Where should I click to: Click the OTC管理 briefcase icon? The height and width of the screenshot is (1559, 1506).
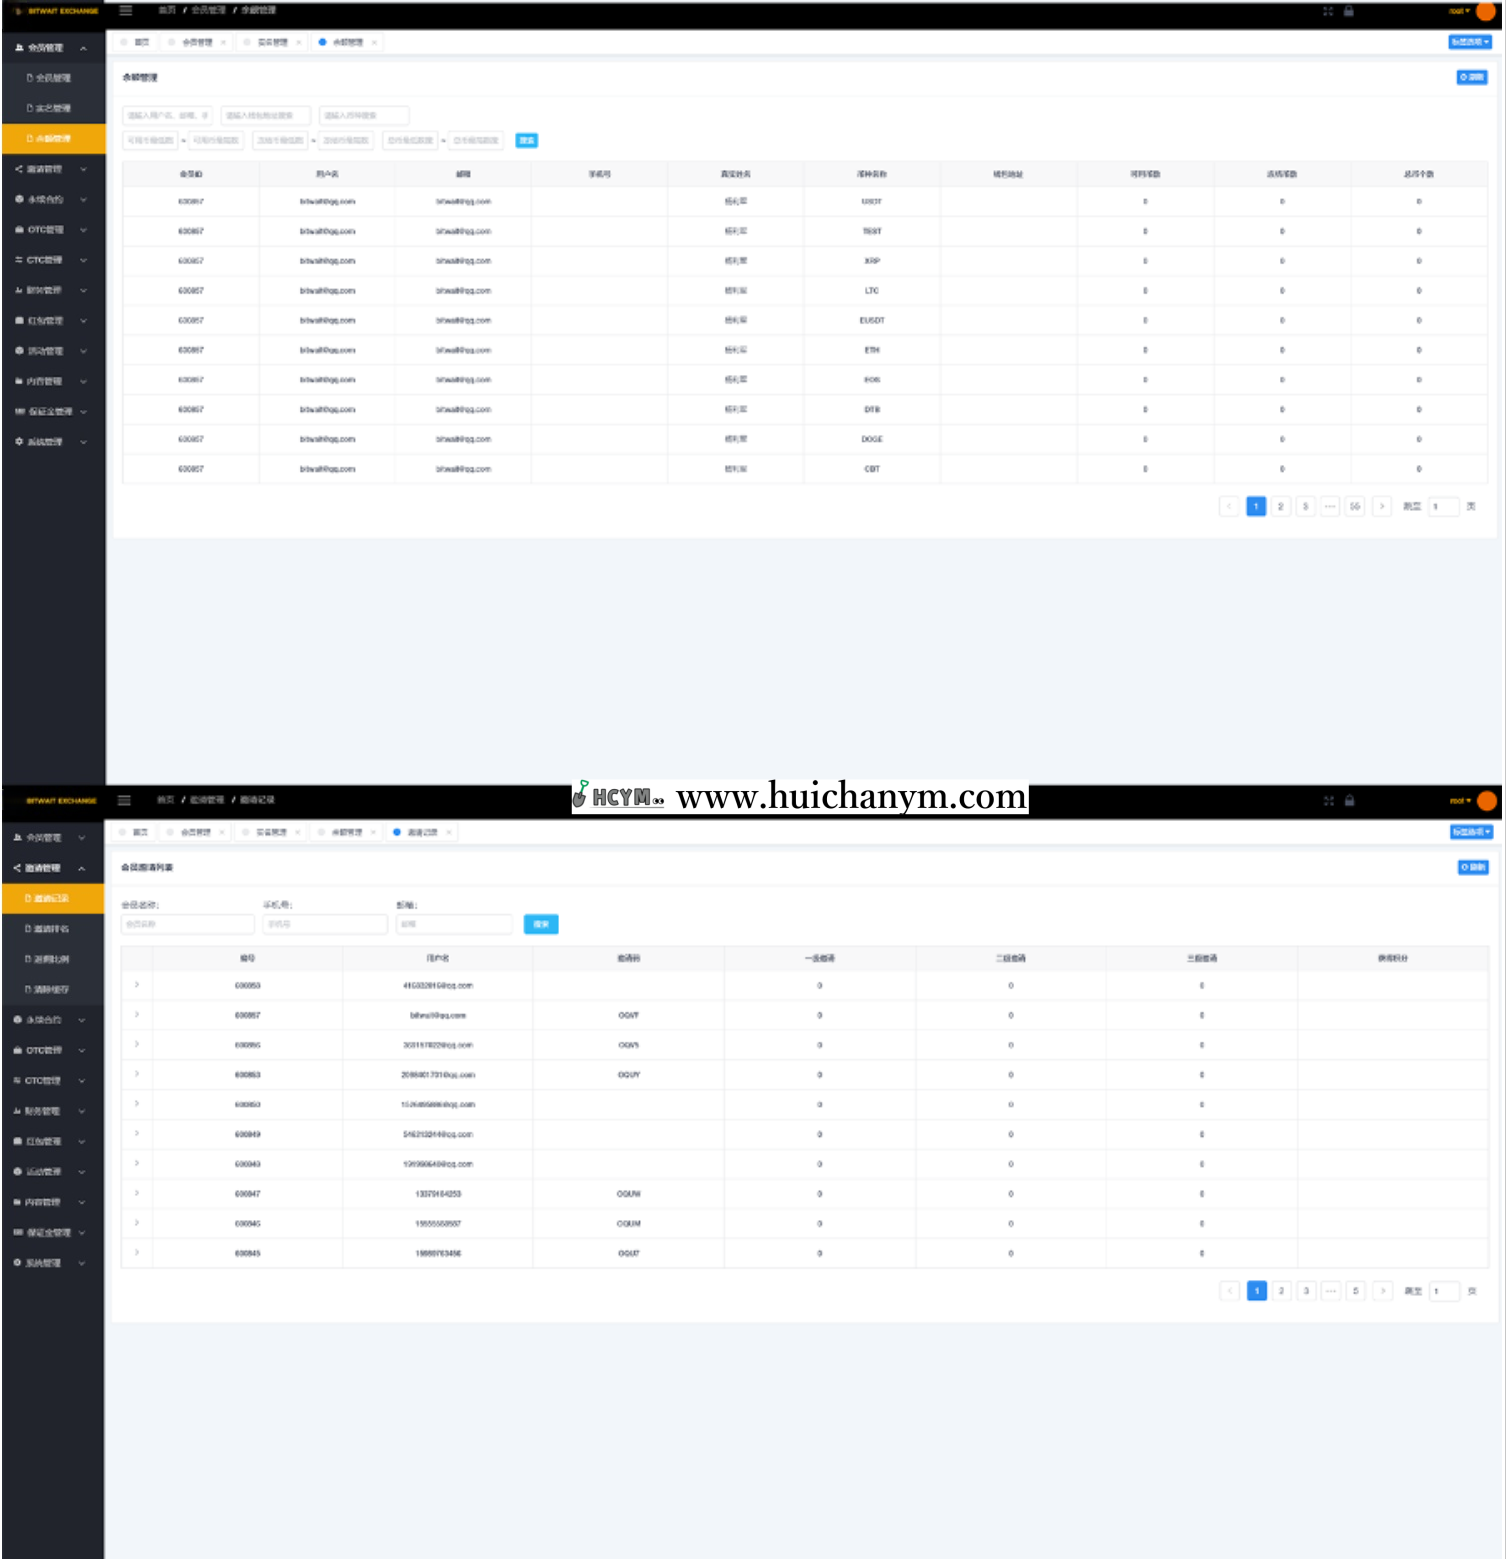tap(17, 229)
